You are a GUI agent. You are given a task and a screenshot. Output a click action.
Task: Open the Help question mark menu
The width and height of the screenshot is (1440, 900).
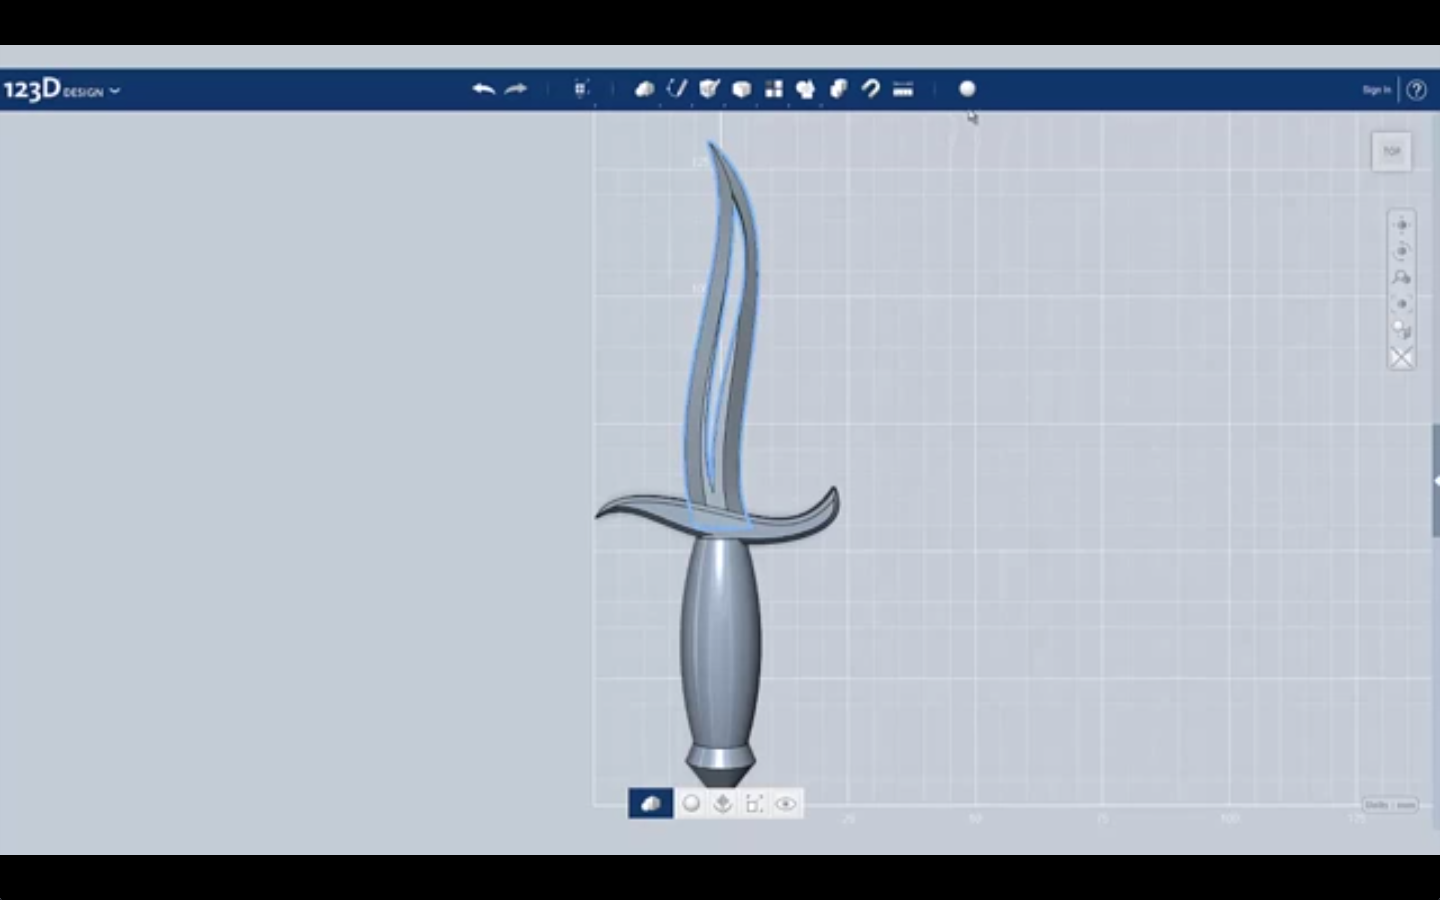point(1416,90)
